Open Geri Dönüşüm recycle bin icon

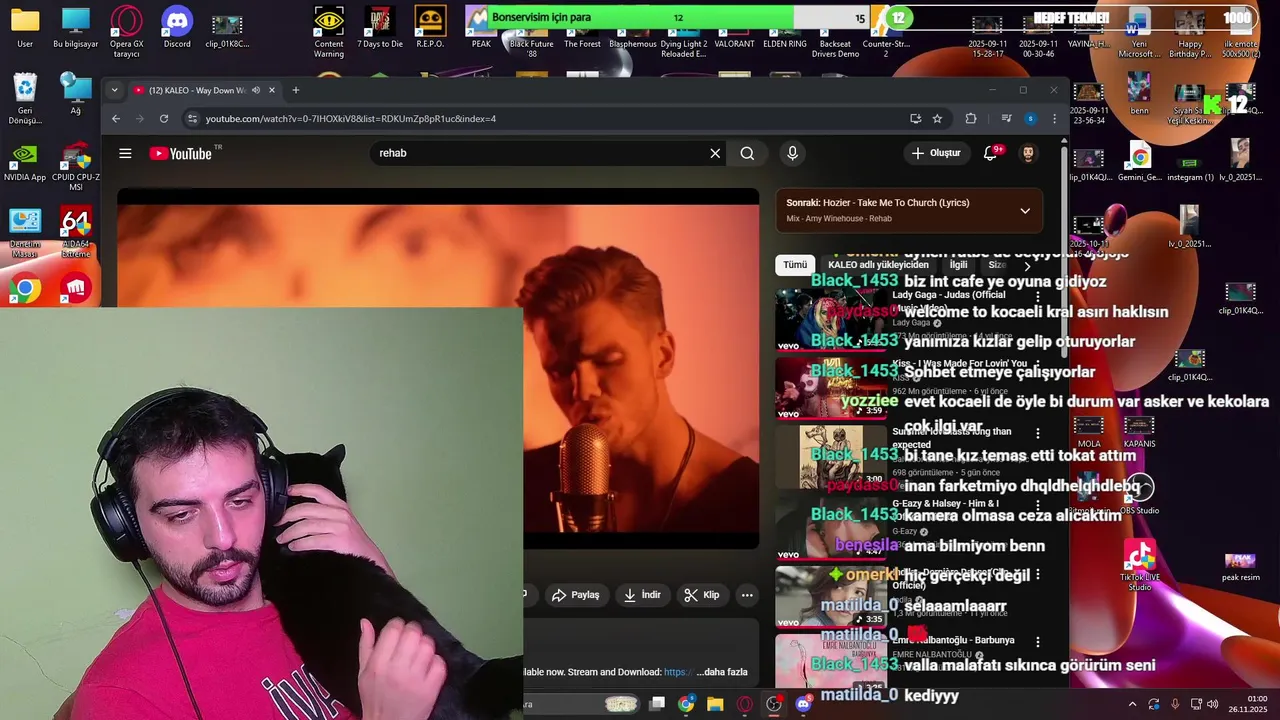tap(25, 98)
